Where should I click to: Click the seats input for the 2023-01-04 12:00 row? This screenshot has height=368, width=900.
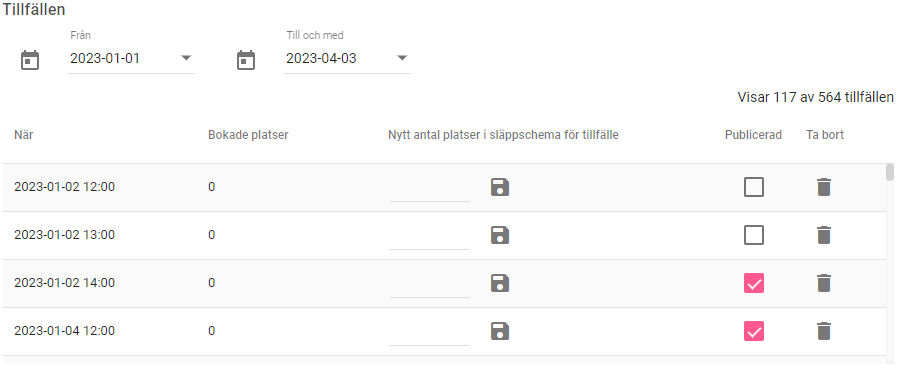coord(430,332)
